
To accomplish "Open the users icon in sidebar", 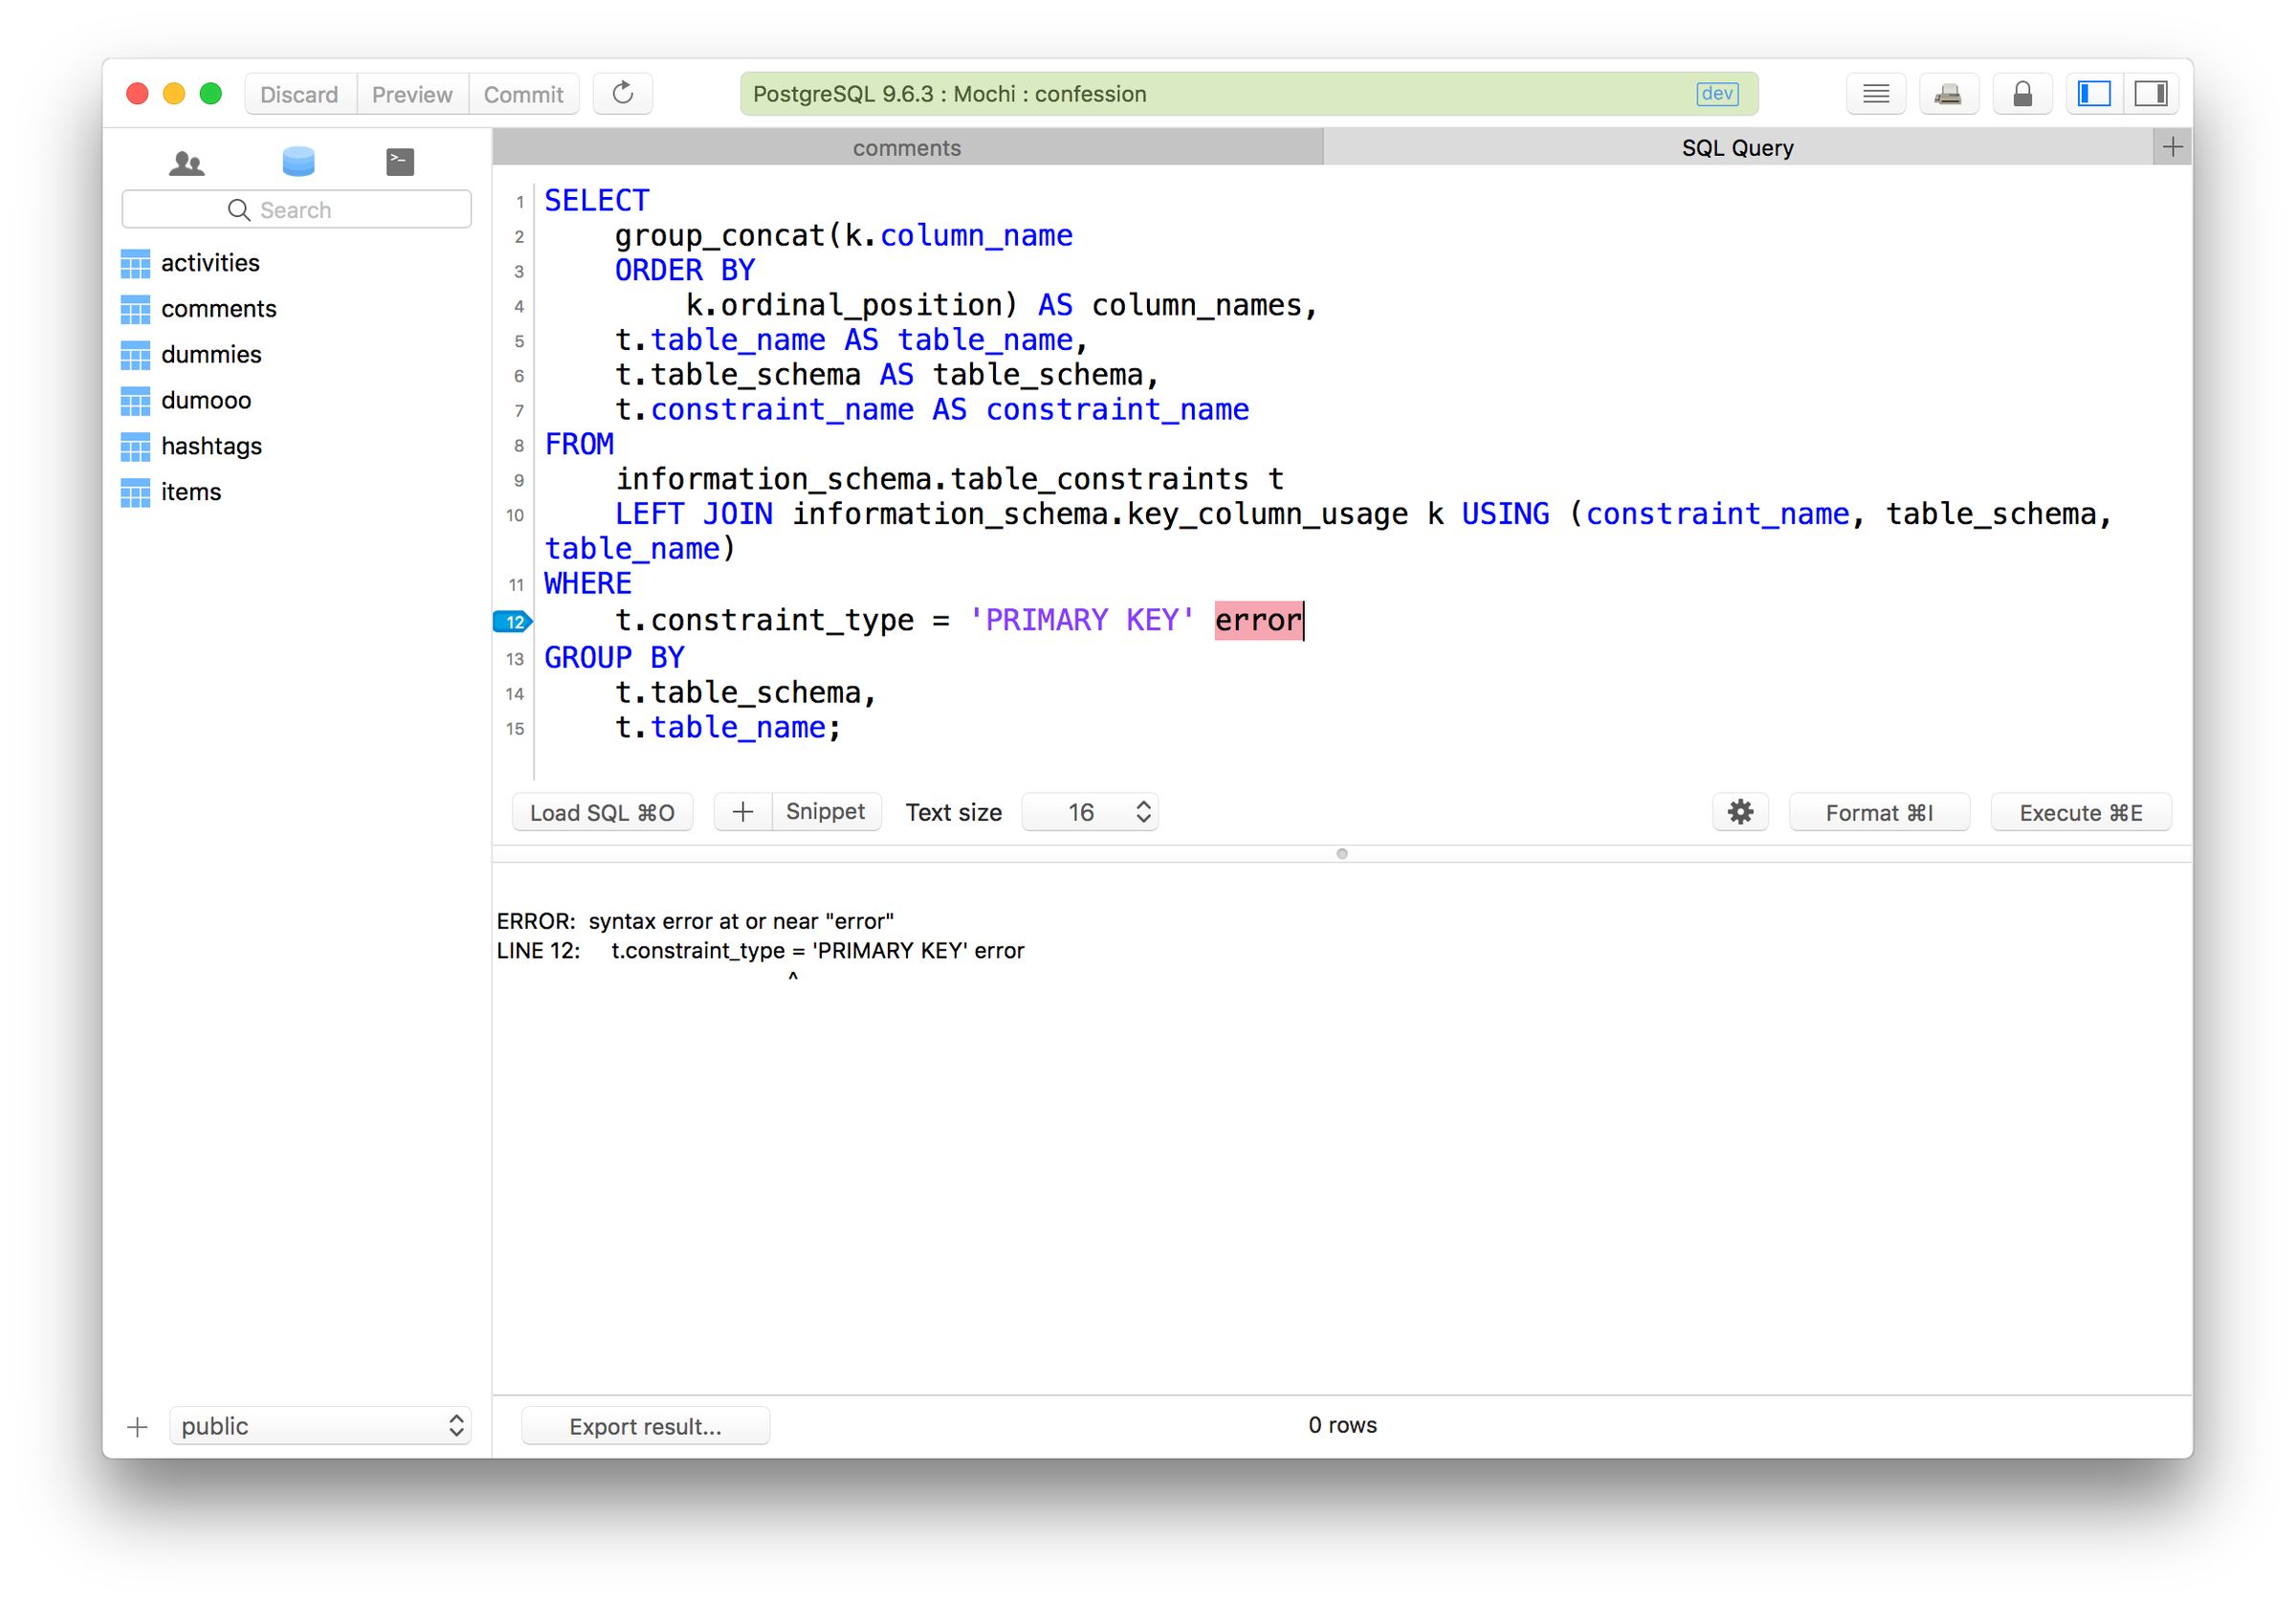I will tap(187, 162).
